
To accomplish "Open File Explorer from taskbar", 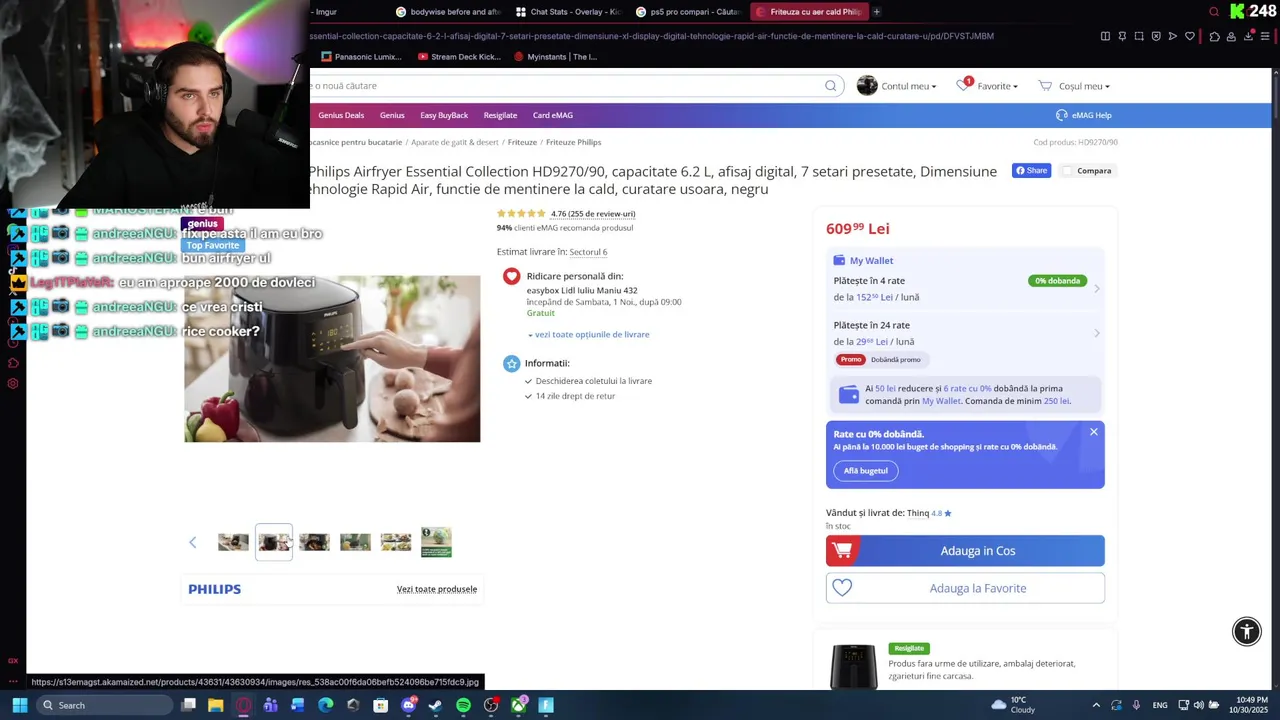I will pyautogui.click(x=215, y=705).
